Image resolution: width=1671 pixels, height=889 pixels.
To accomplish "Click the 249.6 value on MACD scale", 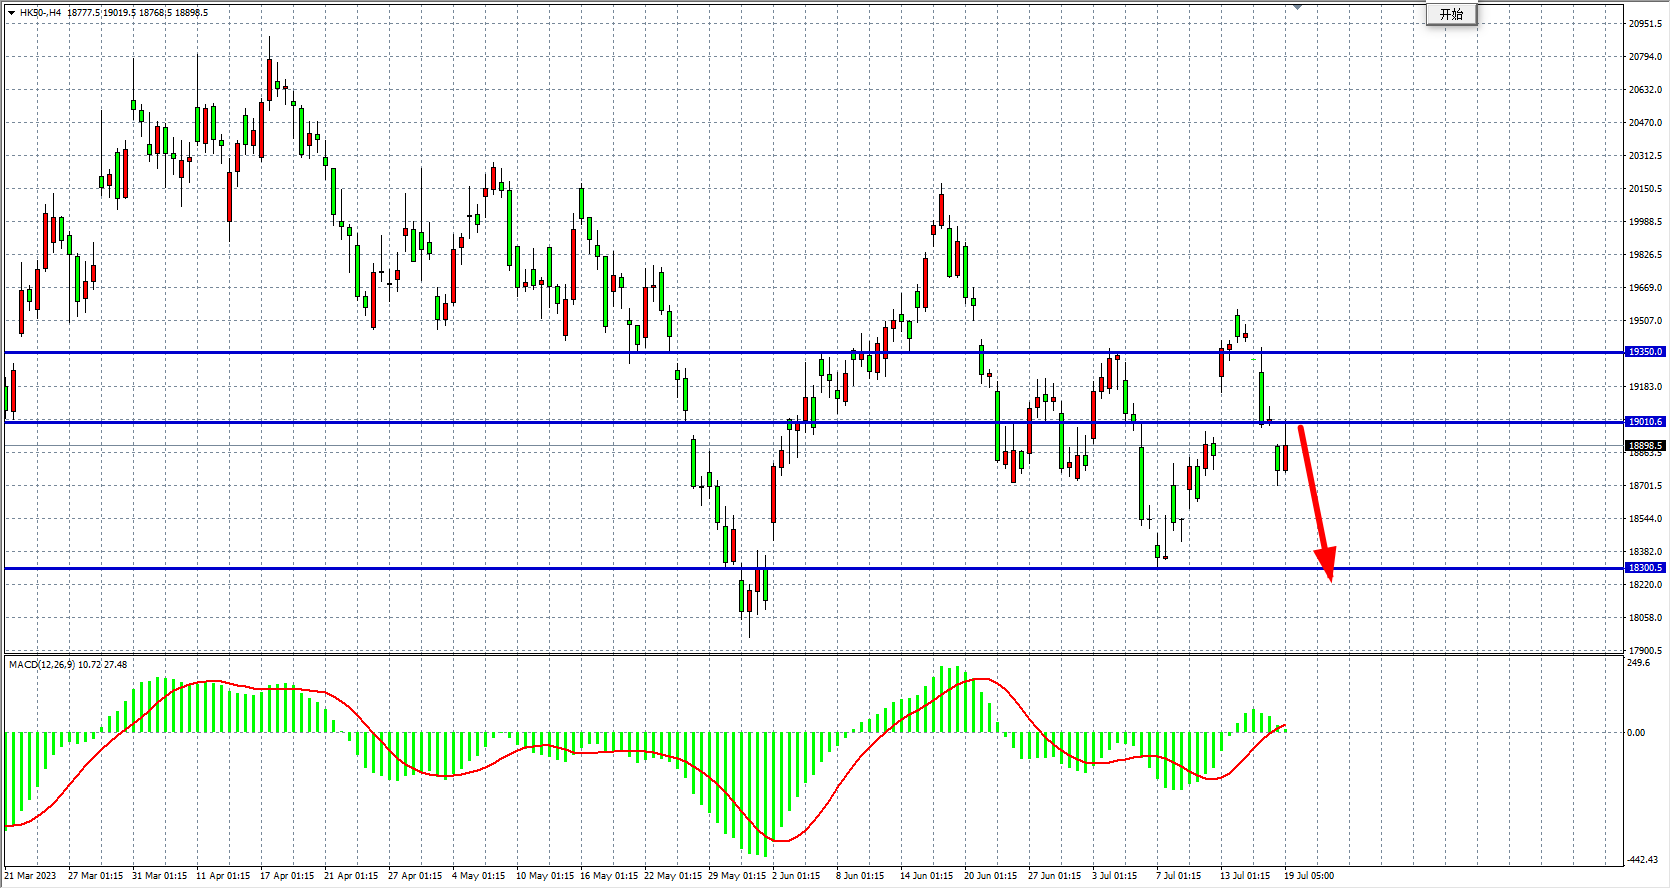I will [1639, 663].
